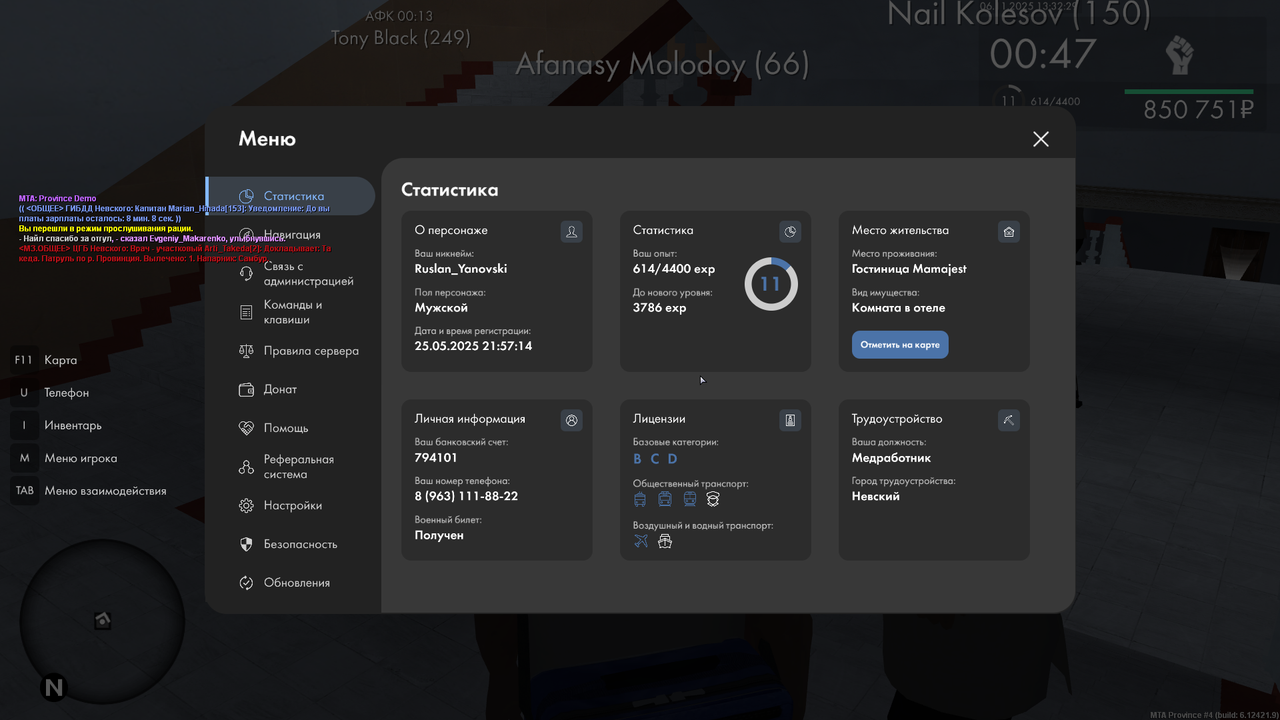
Task: Click the ship license icon
Action: tap(665, 541)
